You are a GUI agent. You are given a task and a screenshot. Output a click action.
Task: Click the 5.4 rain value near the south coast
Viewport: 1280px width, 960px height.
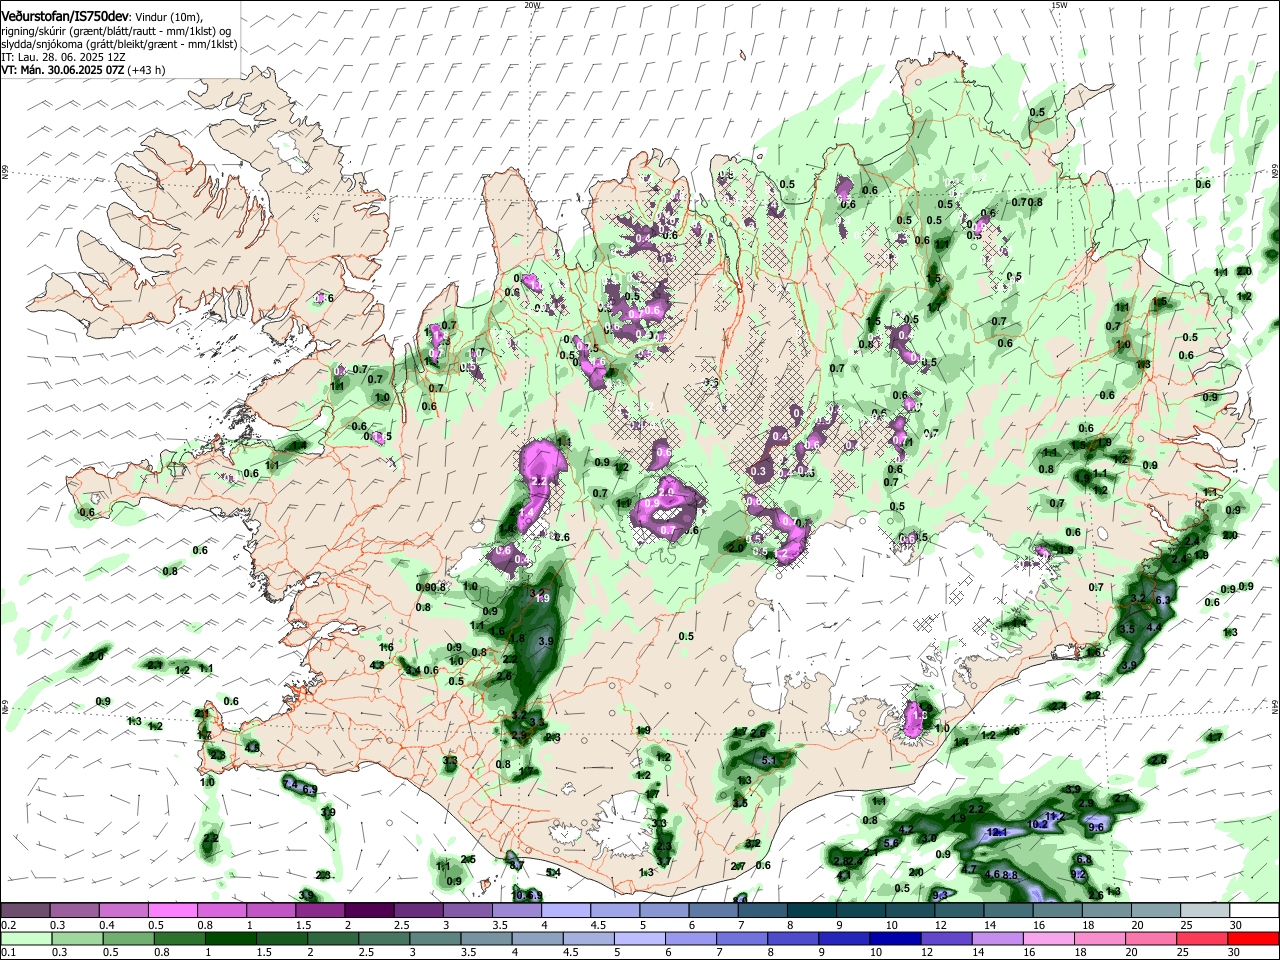(x=553, y=873)
